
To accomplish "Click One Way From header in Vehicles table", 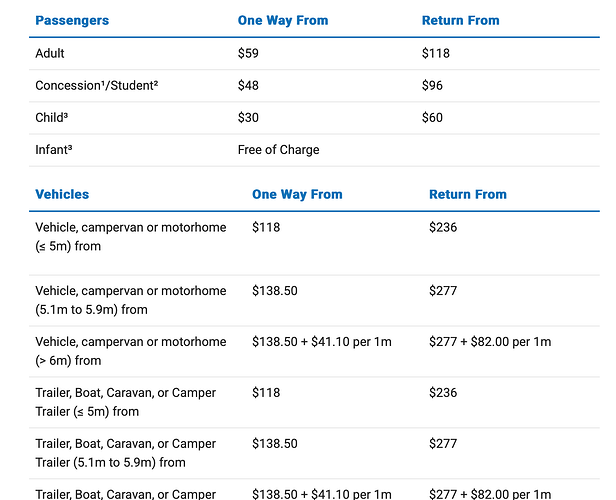I will click(x=297, y=194).
